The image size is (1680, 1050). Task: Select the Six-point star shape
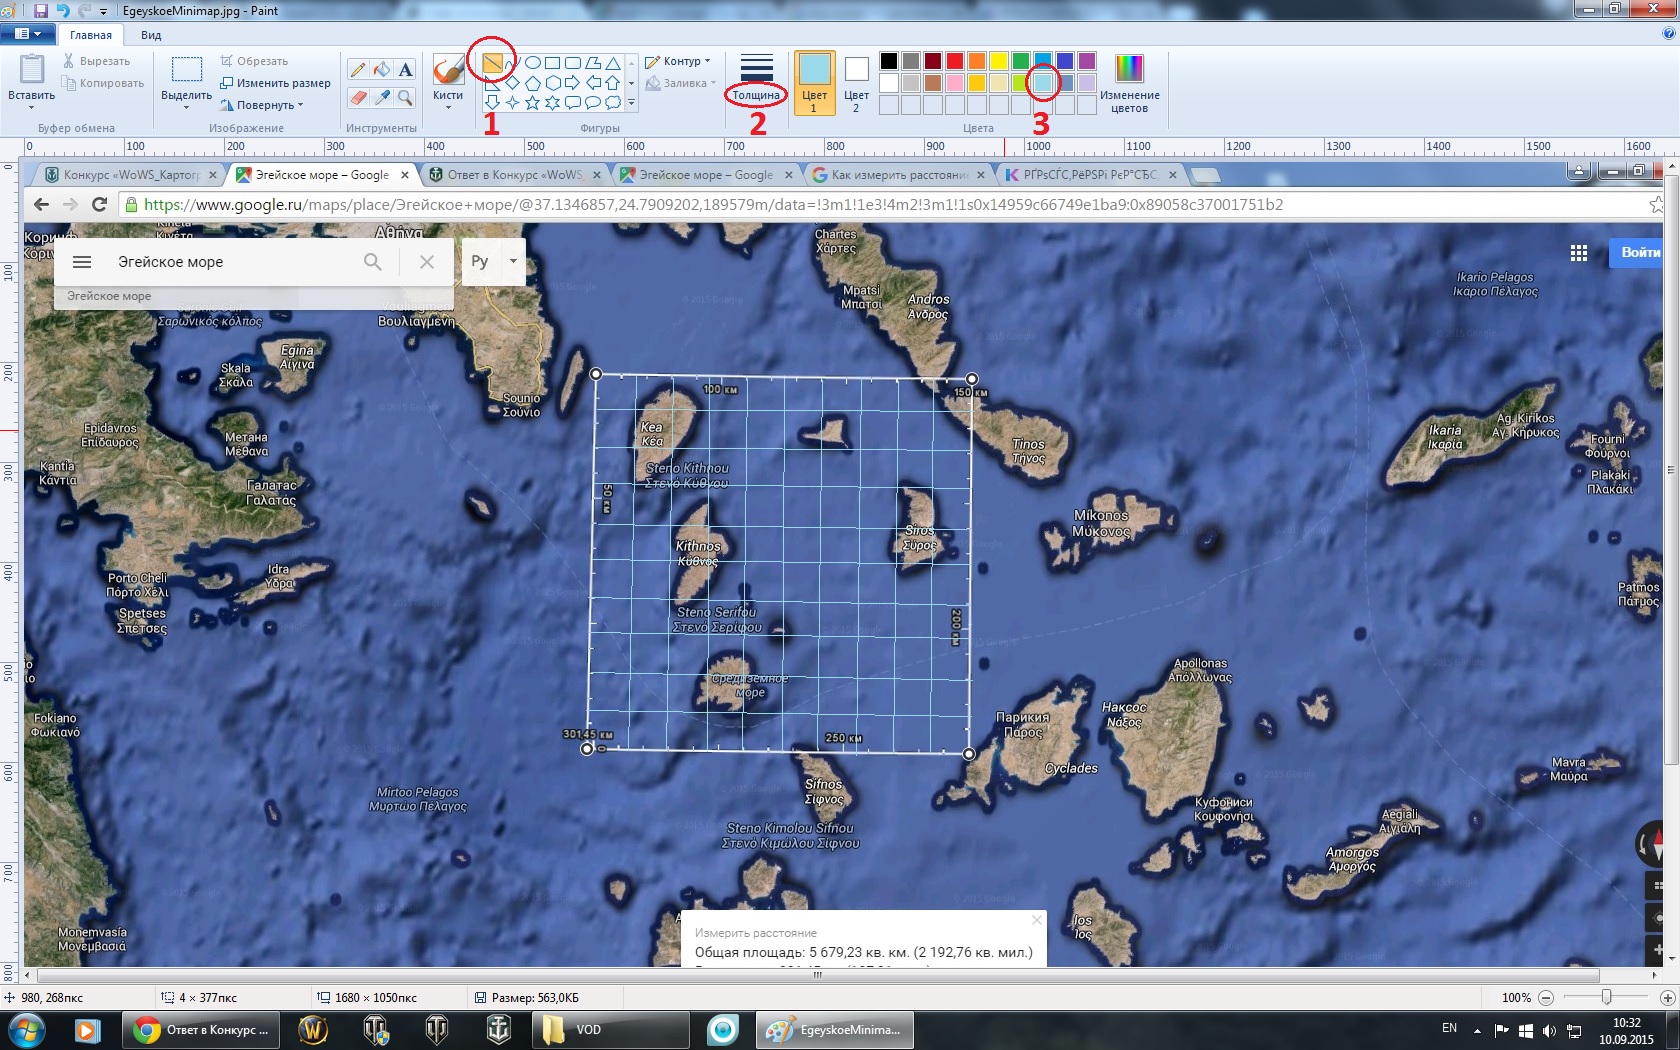pyautogui.click(x=552, y=102)
